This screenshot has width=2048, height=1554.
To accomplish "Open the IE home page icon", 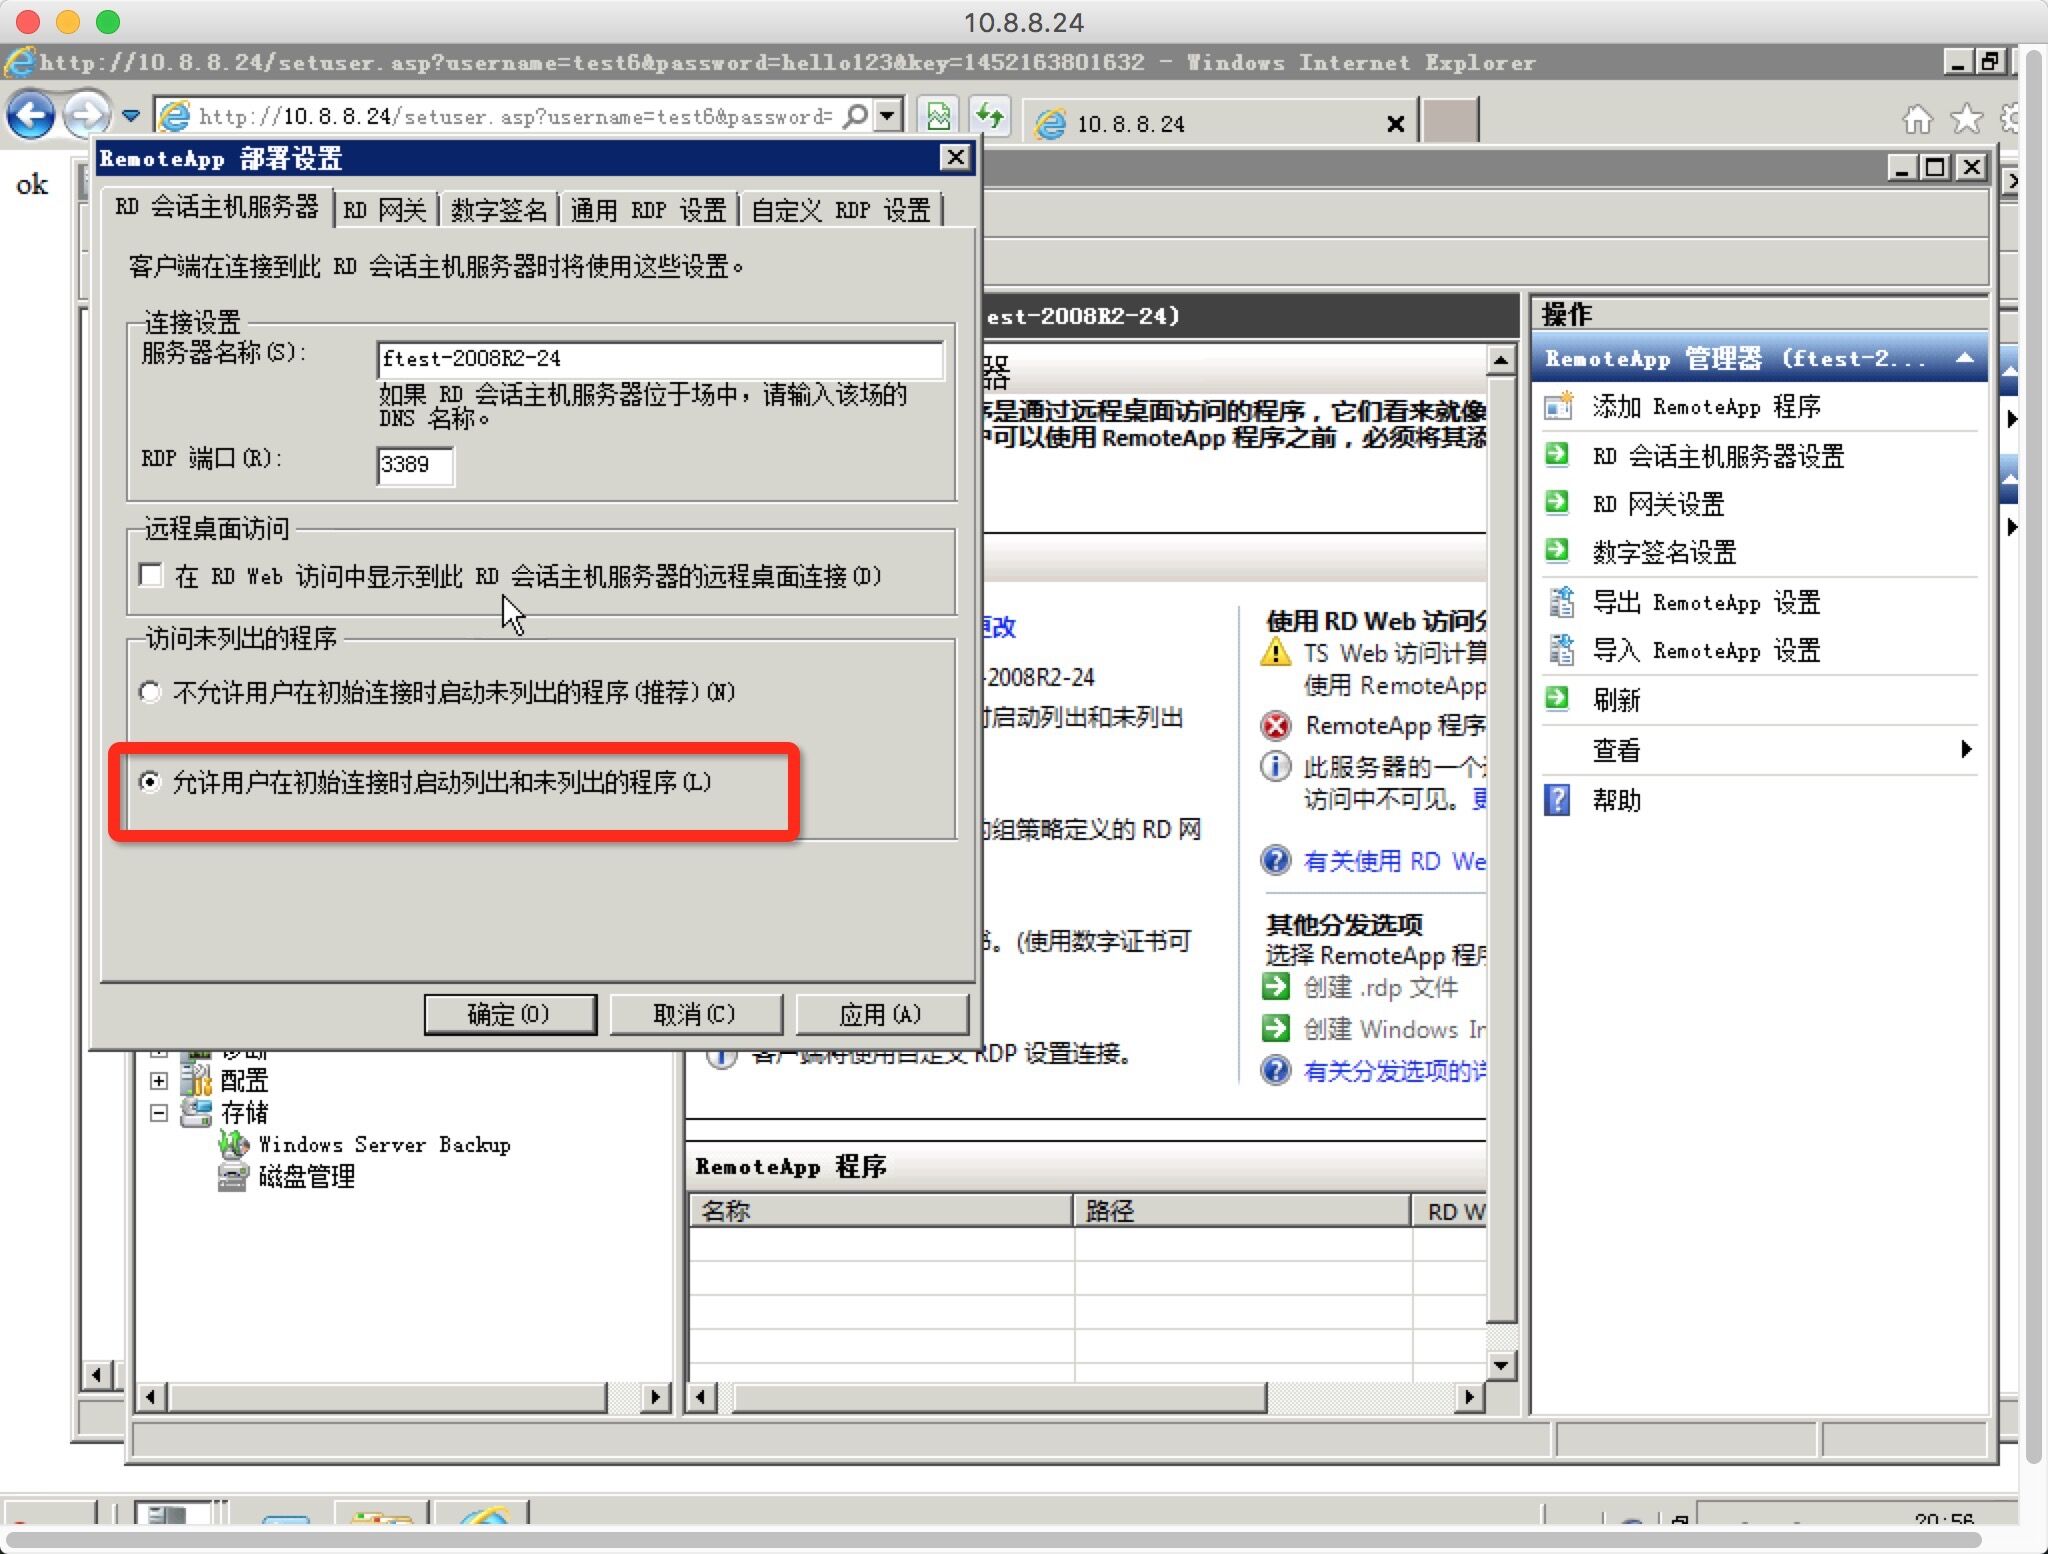I will [1917, 119].
